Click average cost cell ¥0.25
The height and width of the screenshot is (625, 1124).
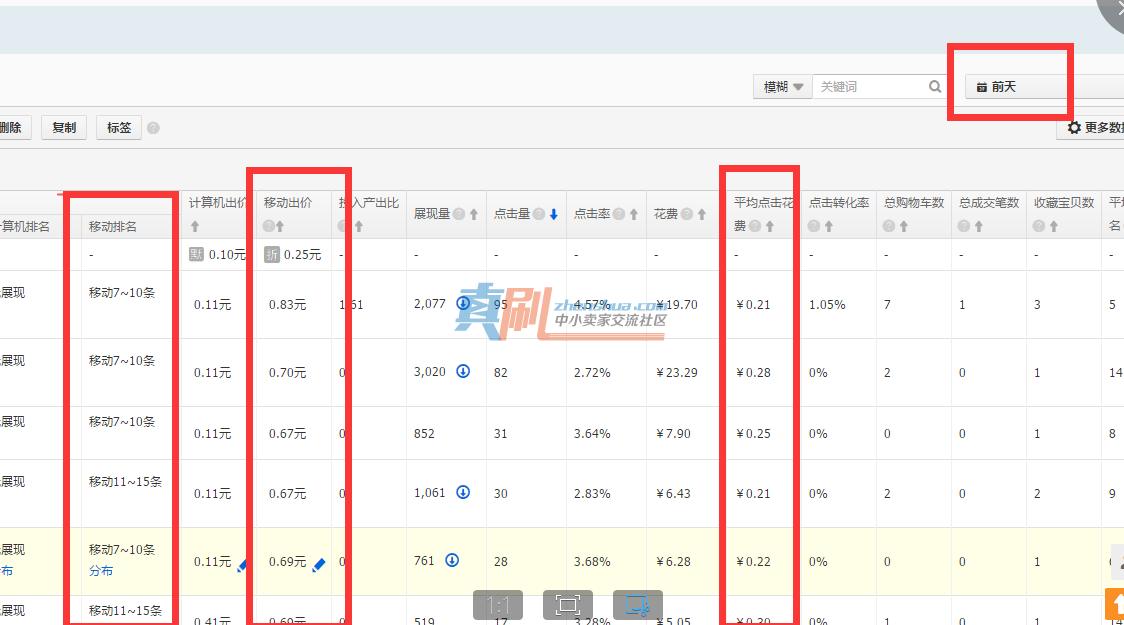(753, 434)
